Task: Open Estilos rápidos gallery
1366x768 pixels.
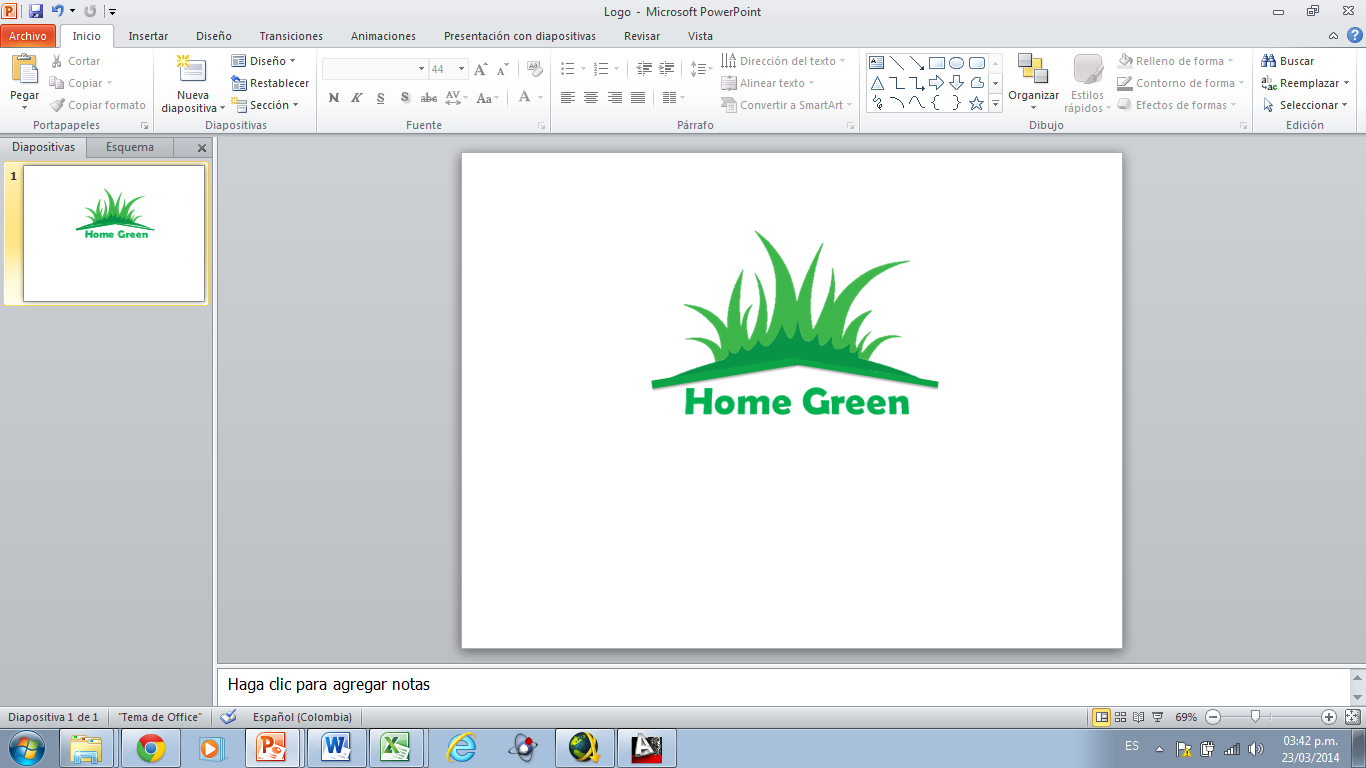Action: 1088,84
